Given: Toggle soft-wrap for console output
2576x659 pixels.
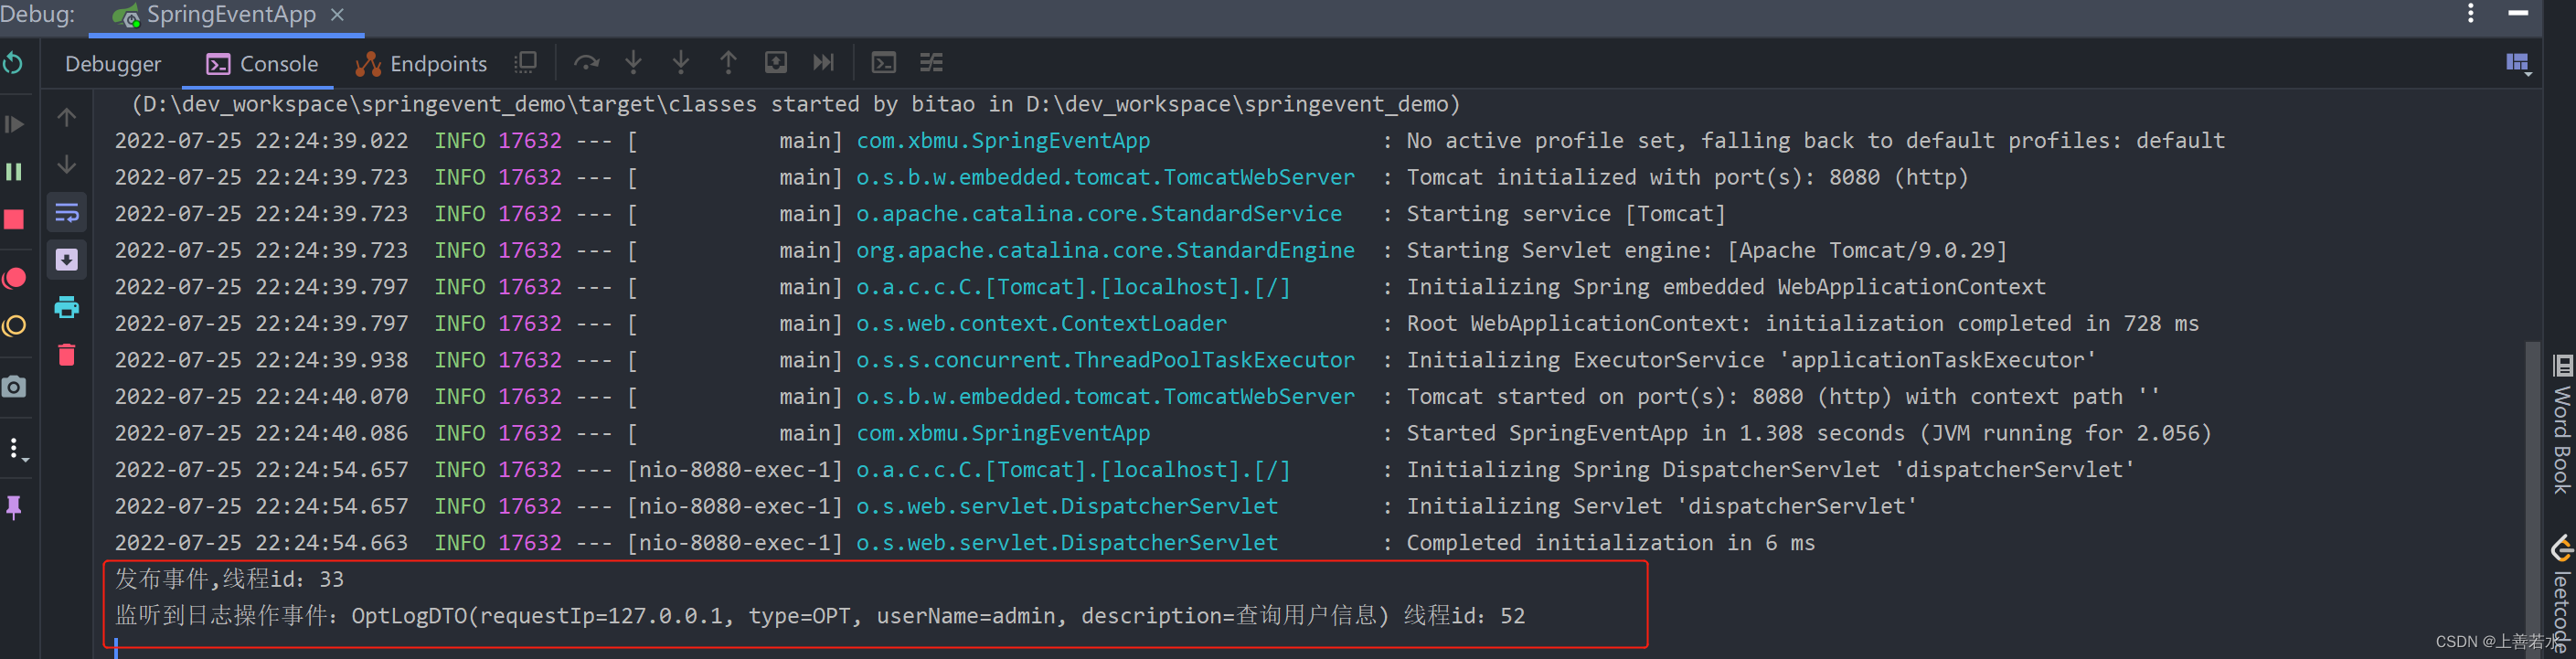Looking at the screenshot, I should tap(66, 212).
